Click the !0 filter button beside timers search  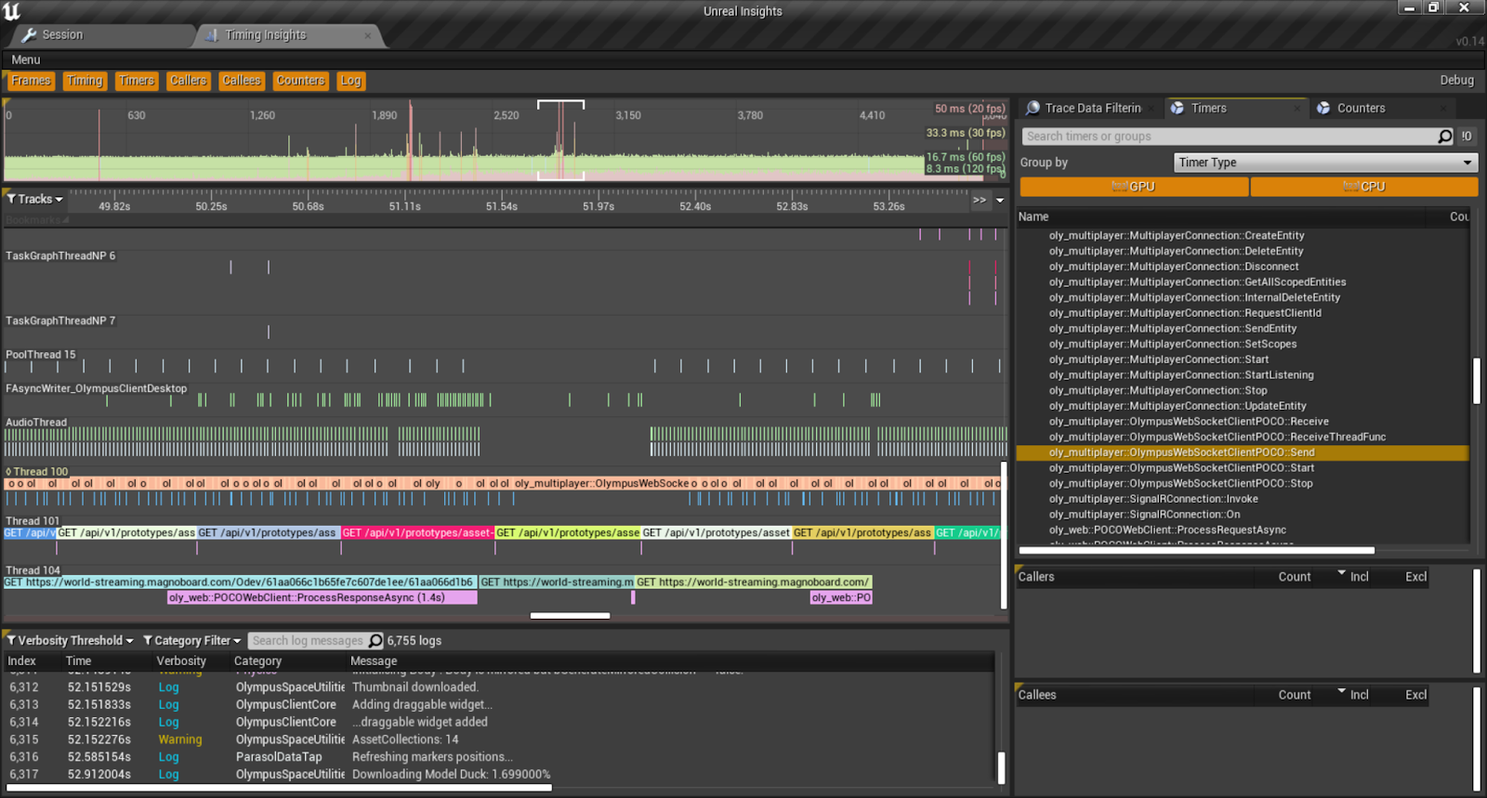(x=1467, y=136)
